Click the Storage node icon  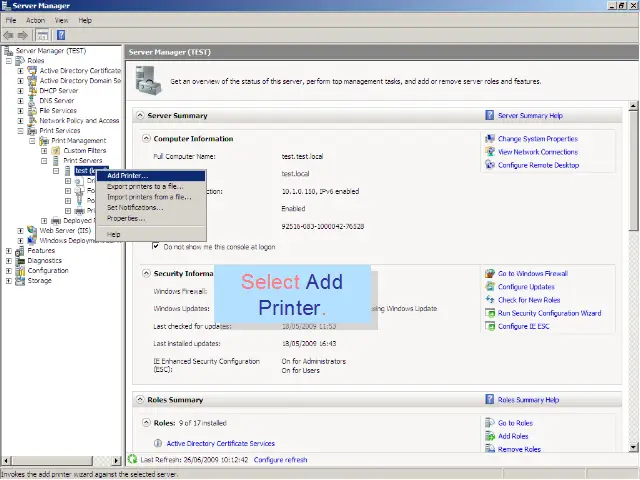[x=20, y=281]
